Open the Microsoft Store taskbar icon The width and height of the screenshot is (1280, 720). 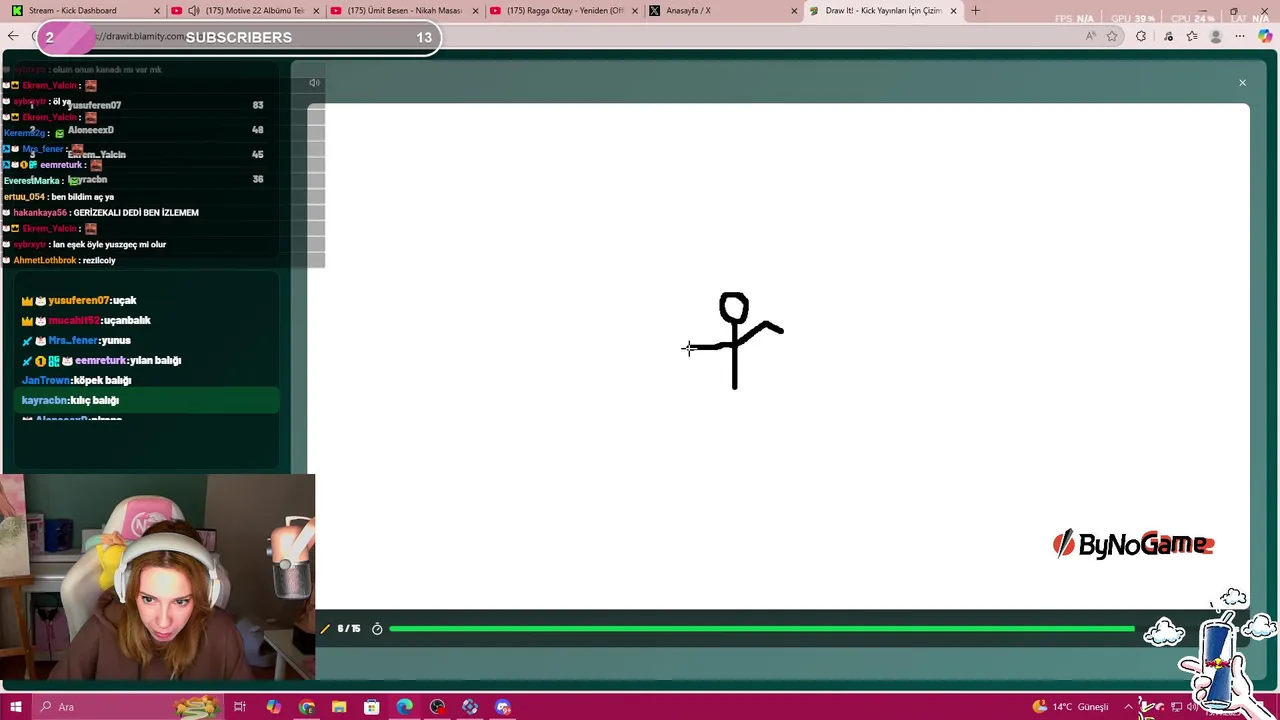372,707
